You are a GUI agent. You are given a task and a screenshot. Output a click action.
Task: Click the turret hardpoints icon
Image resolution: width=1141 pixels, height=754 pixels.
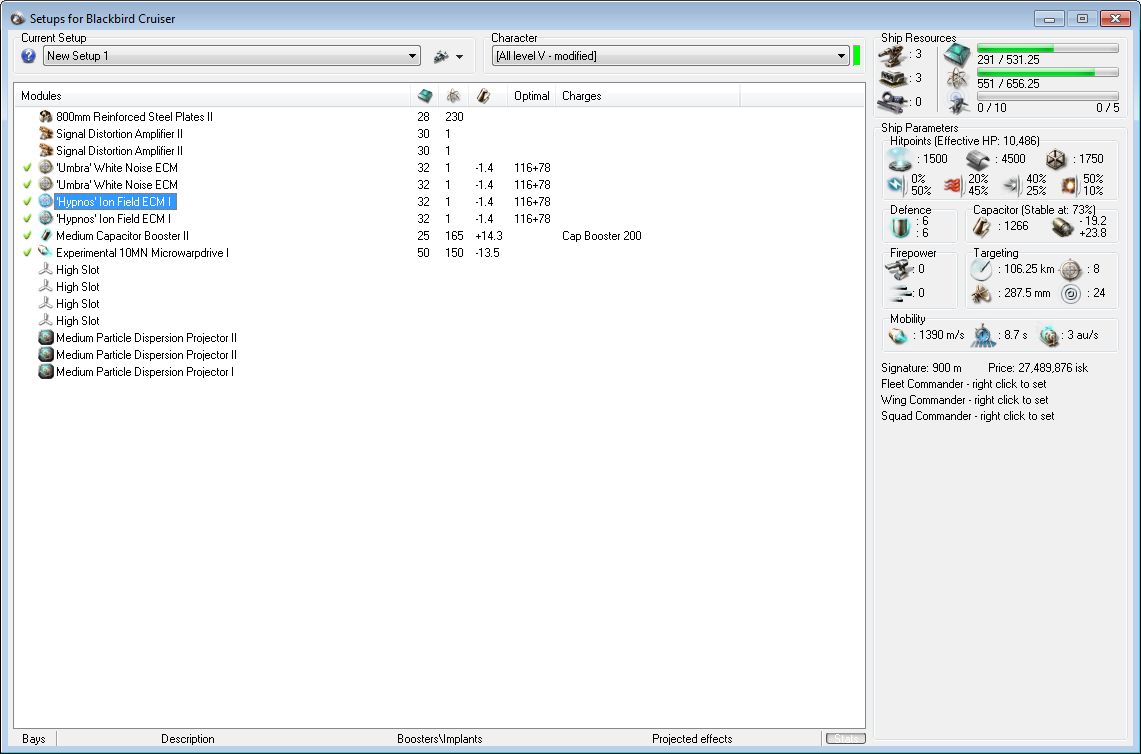[893, 55]
